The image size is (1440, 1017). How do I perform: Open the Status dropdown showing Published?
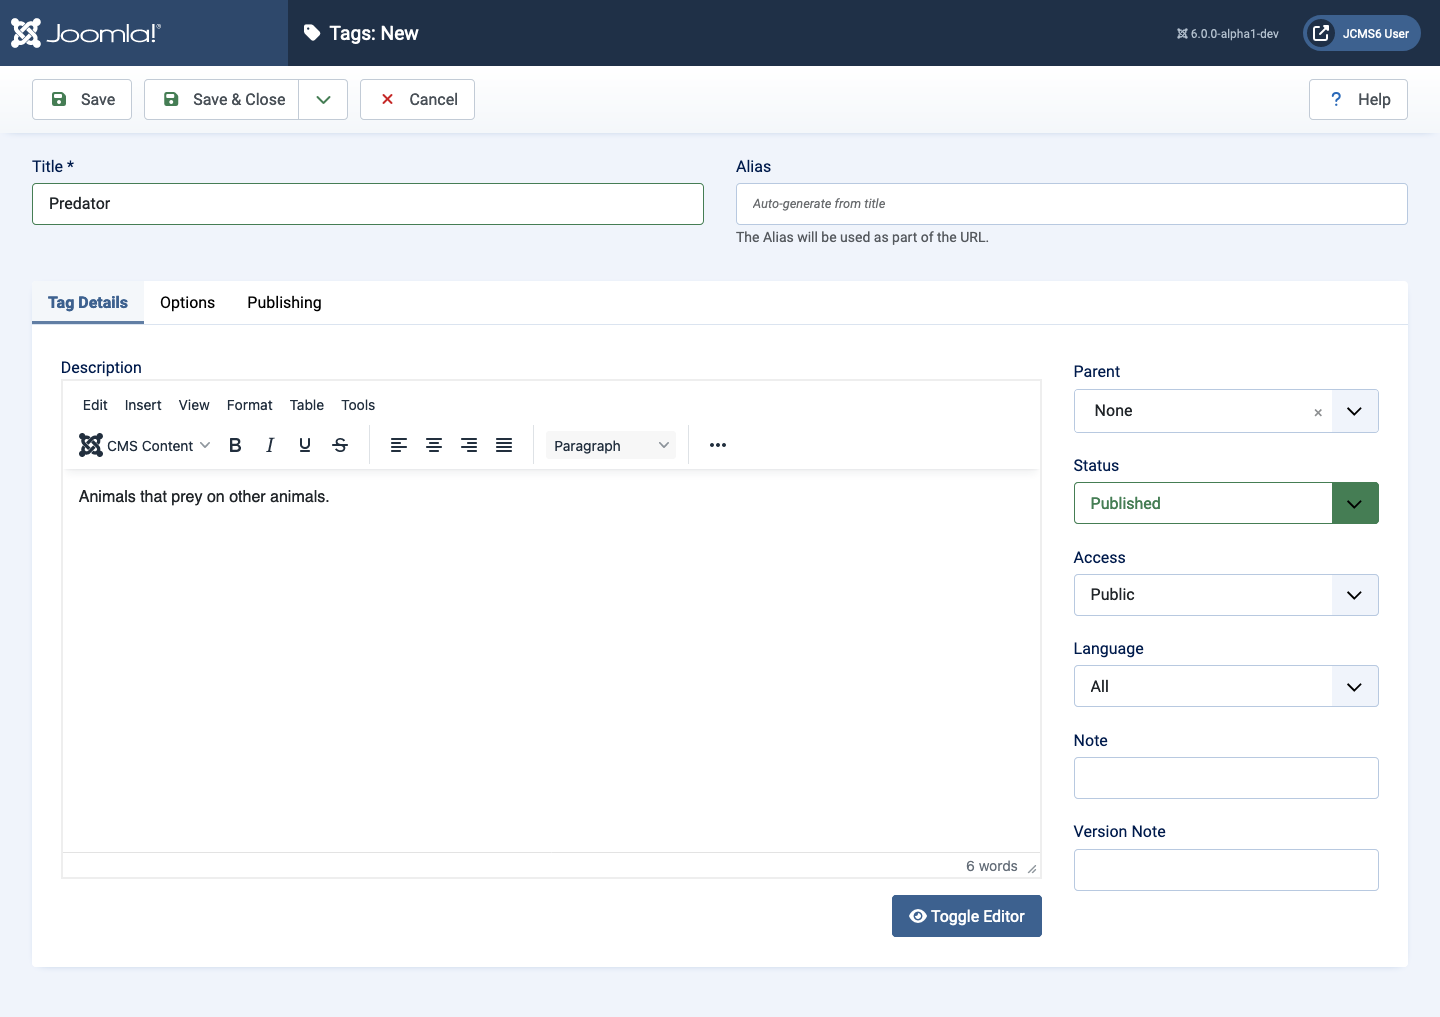click(1225, 503)
